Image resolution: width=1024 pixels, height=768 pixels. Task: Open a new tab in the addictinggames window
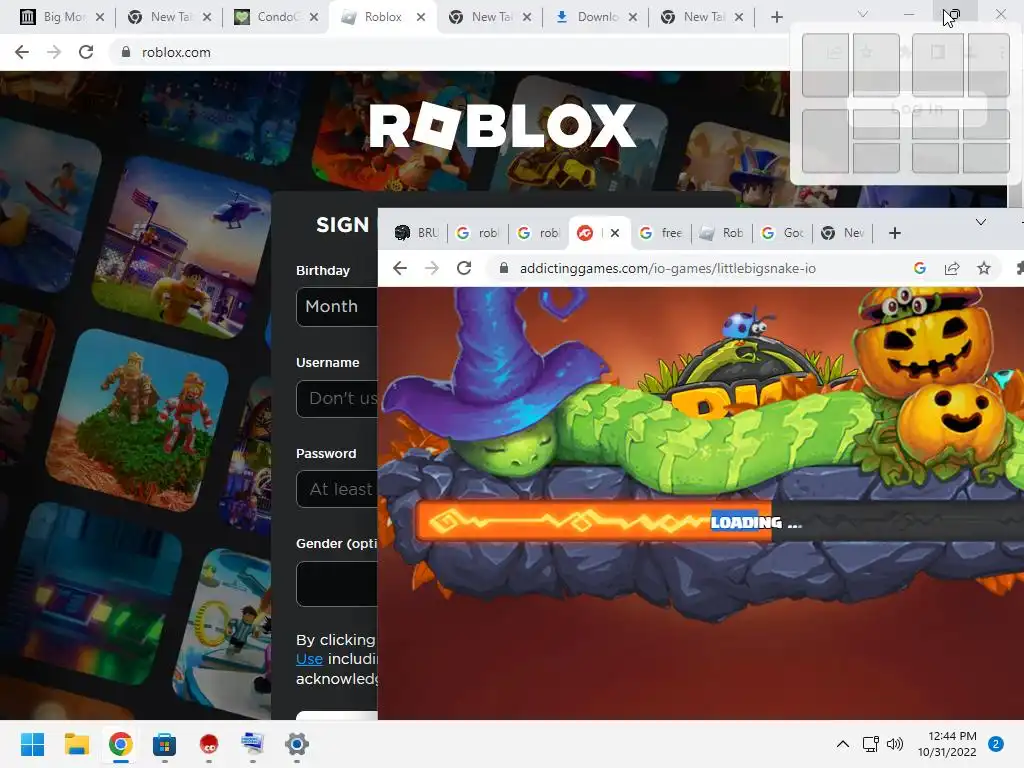point(895,233)
